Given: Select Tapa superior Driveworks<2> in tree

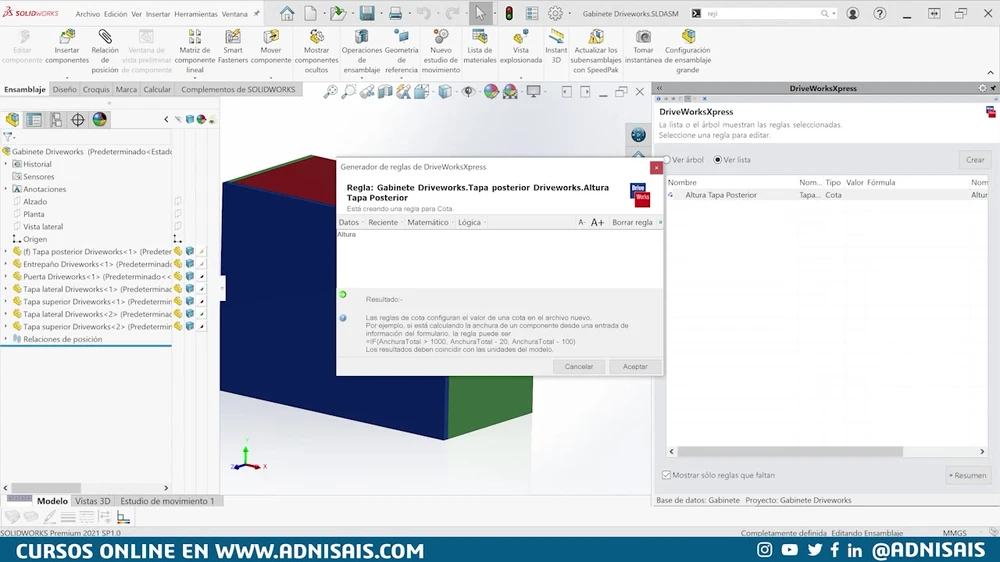Looking at the screenshot, I should tap(97, 326).
